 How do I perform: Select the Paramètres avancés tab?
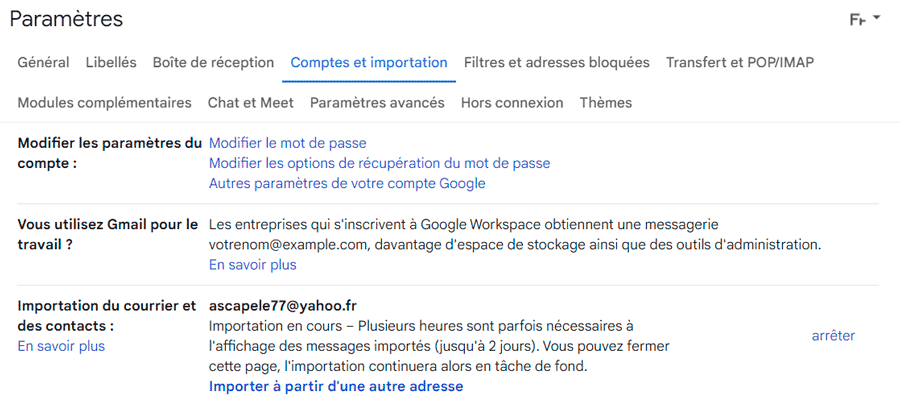pyautogui.click(x=377, y=103)
